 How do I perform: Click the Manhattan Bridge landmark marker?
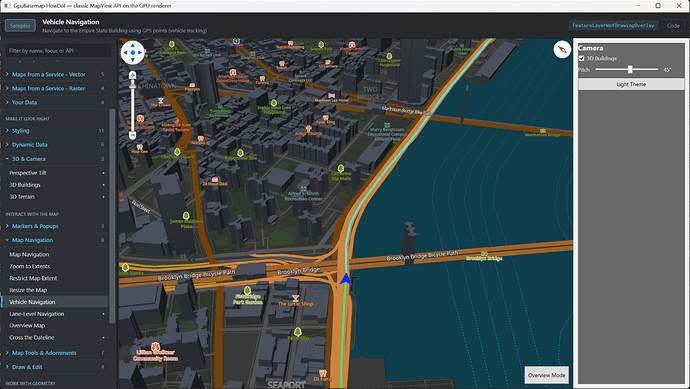543,131
